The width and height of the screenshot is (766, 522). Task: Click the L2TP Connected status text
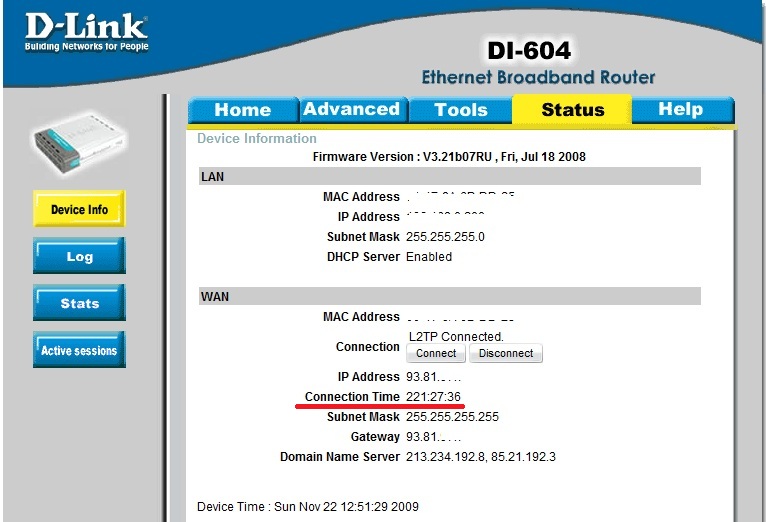tap(456, 336)
